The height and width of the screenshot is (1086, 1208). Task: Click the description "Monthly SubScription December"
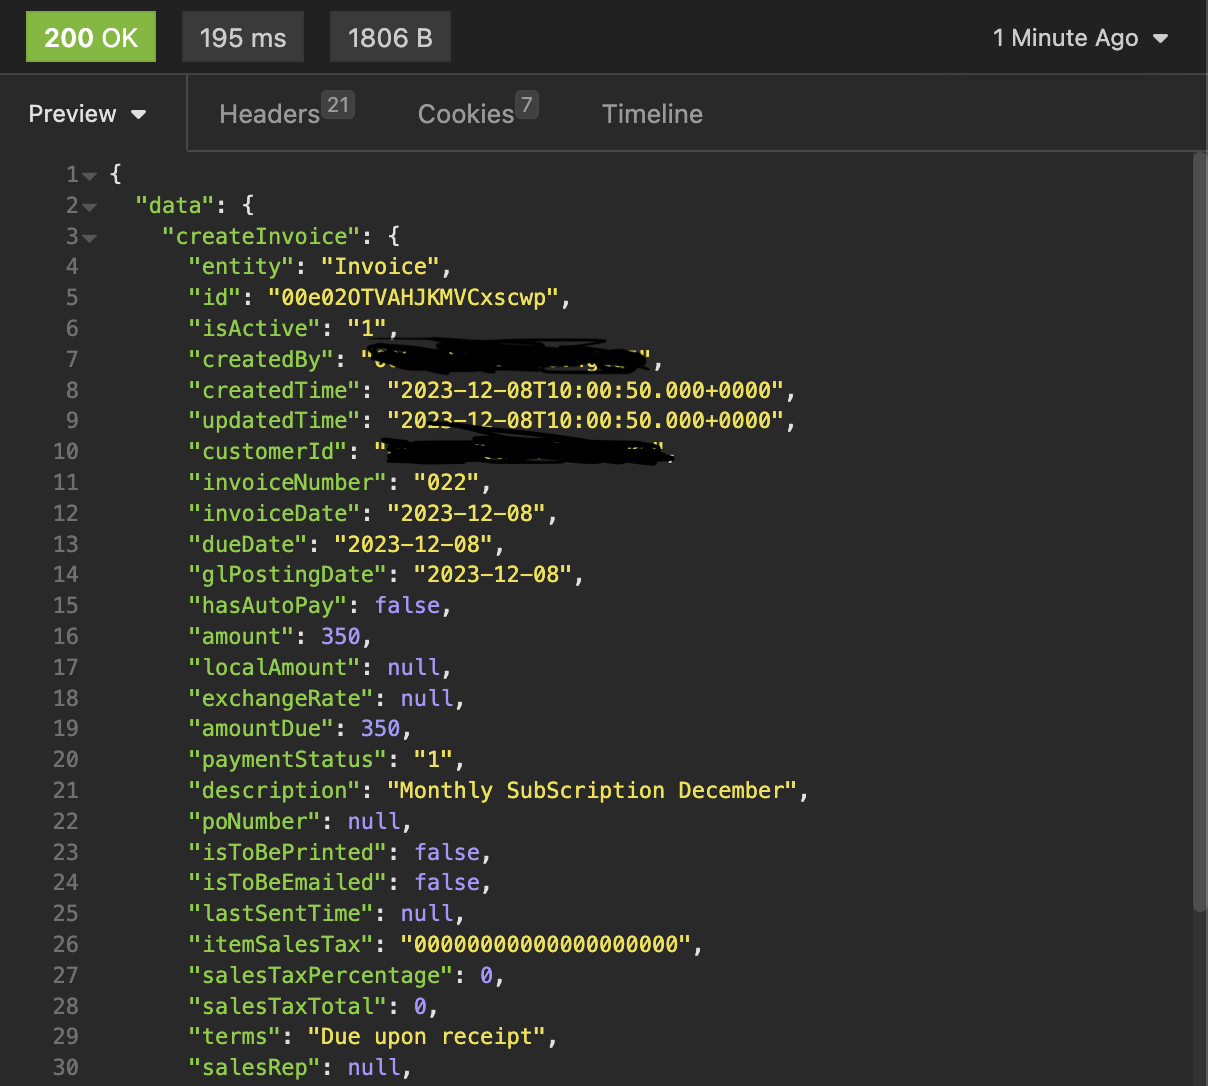[592, 790]
